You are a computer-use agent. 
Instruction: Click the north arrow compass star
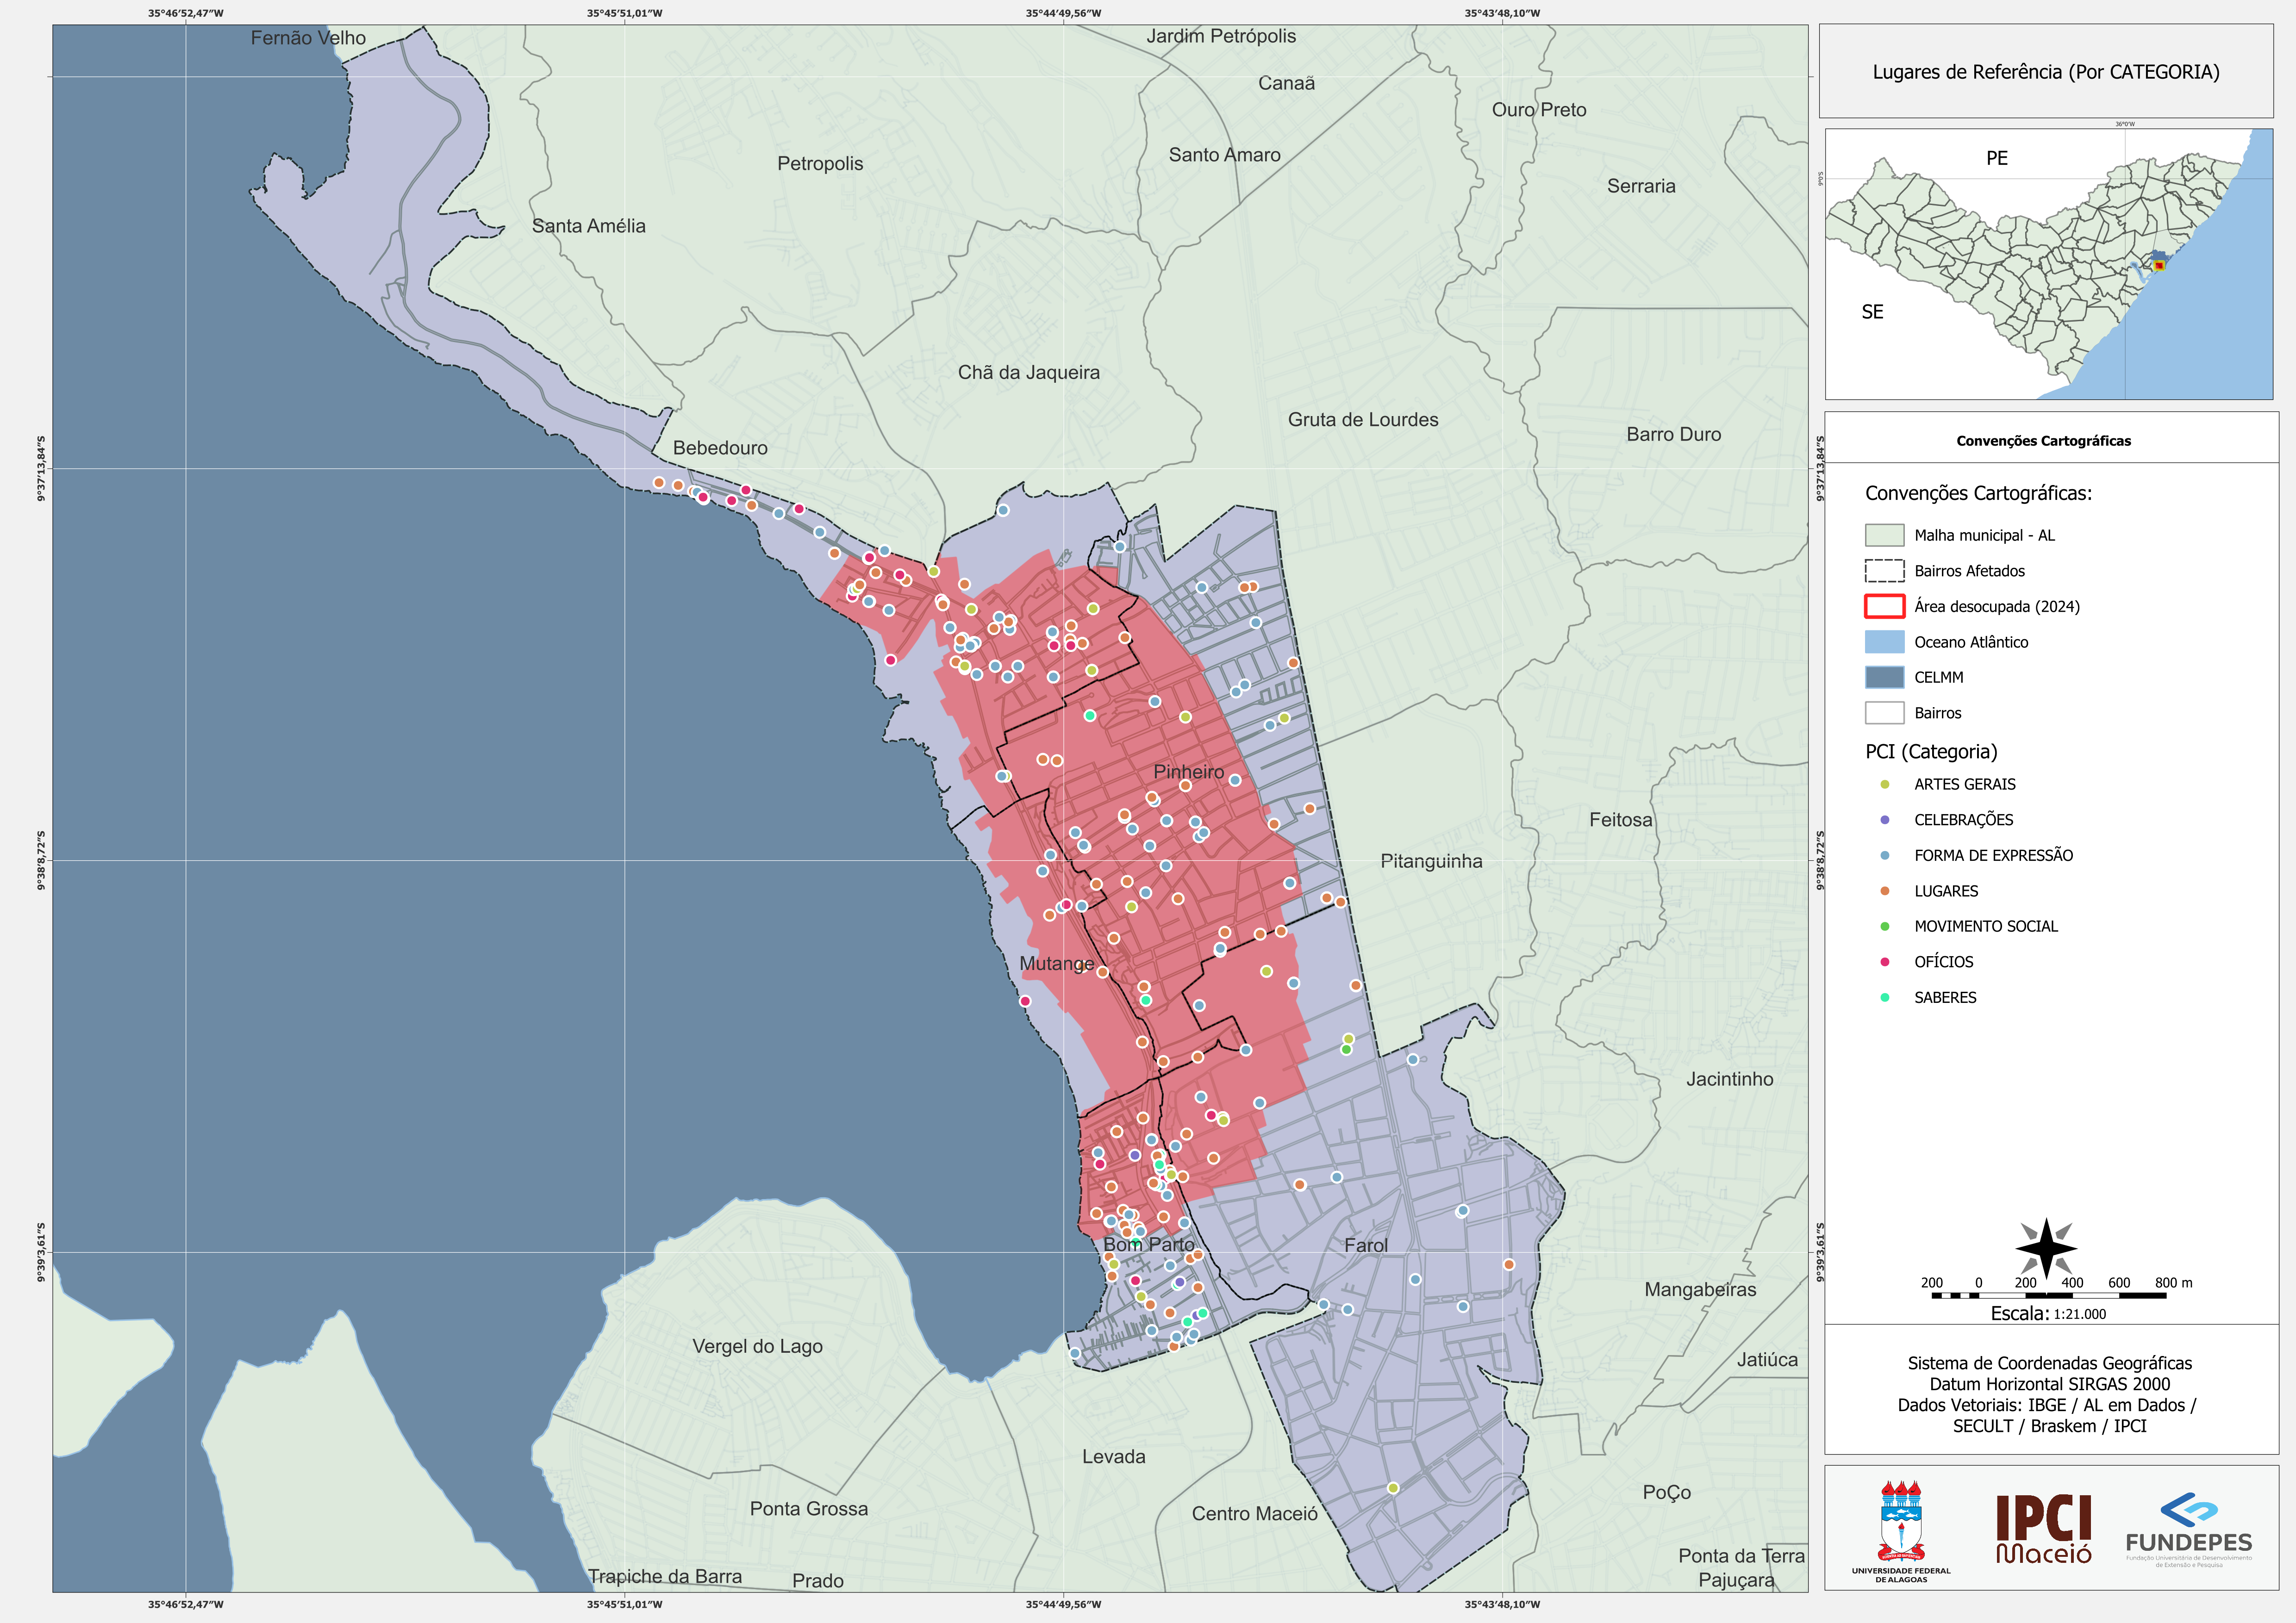[2046, 1248]
